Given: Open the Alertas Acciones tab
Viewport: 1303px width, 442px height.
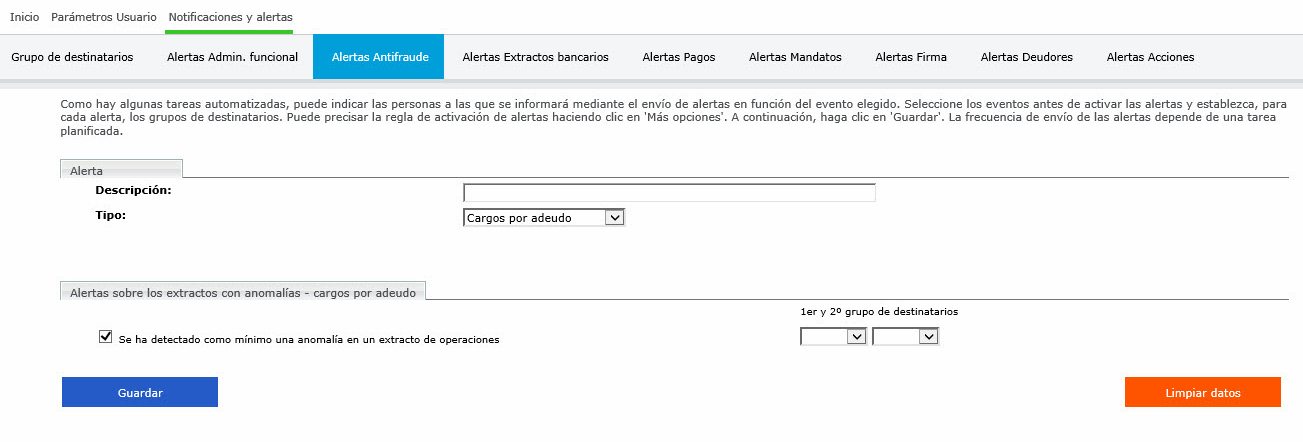Looking at the screenshot, I should pos(1150,57).
